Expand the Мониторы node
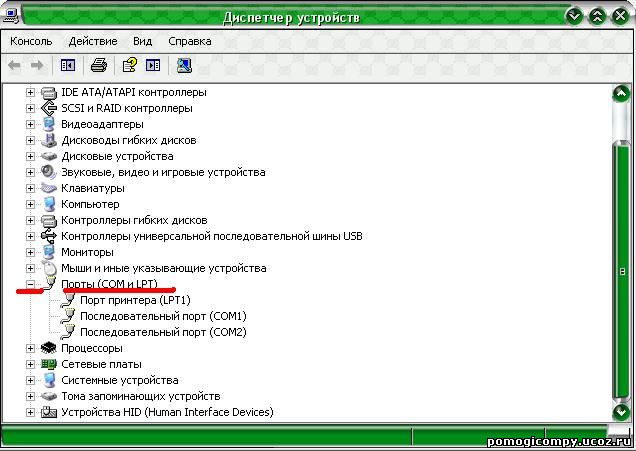 [30, 252]
